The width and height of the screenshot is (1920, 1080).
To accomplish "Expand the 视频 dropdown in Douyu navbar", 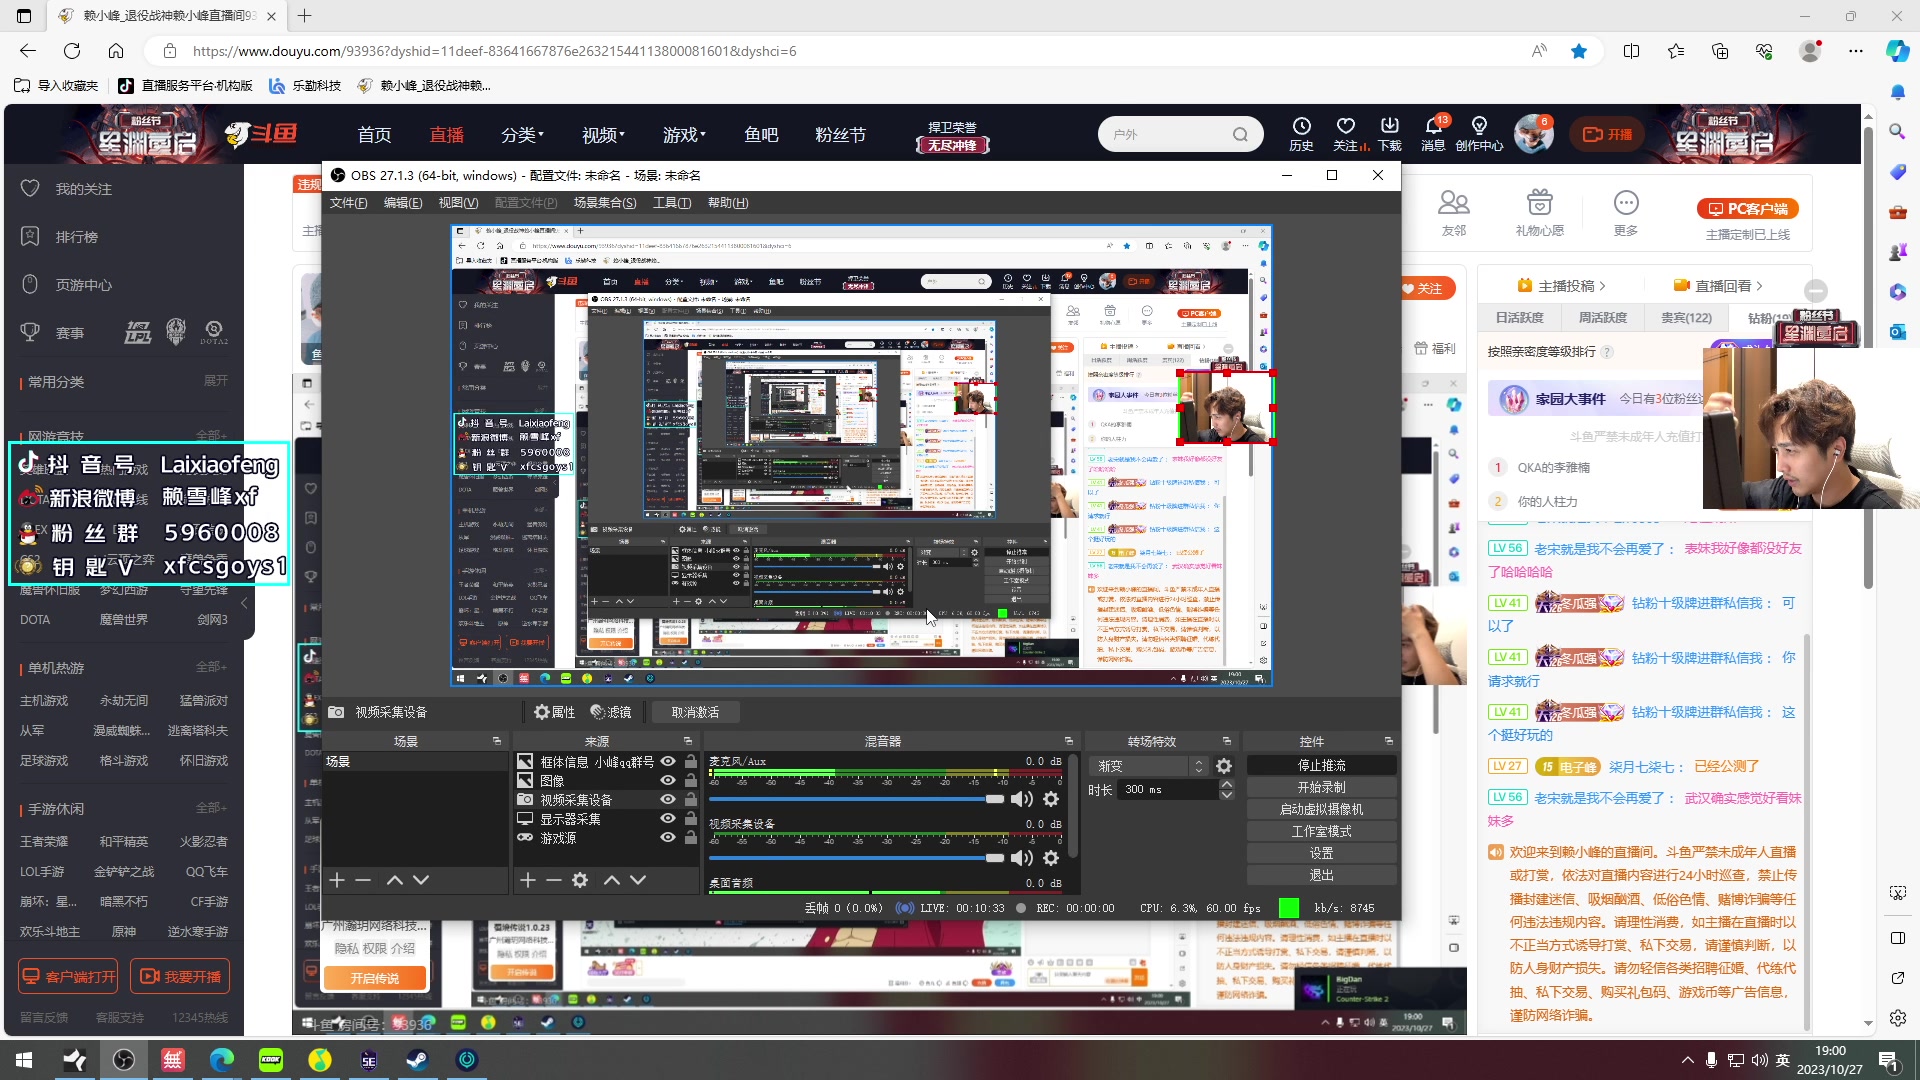I will coord(603,135).
